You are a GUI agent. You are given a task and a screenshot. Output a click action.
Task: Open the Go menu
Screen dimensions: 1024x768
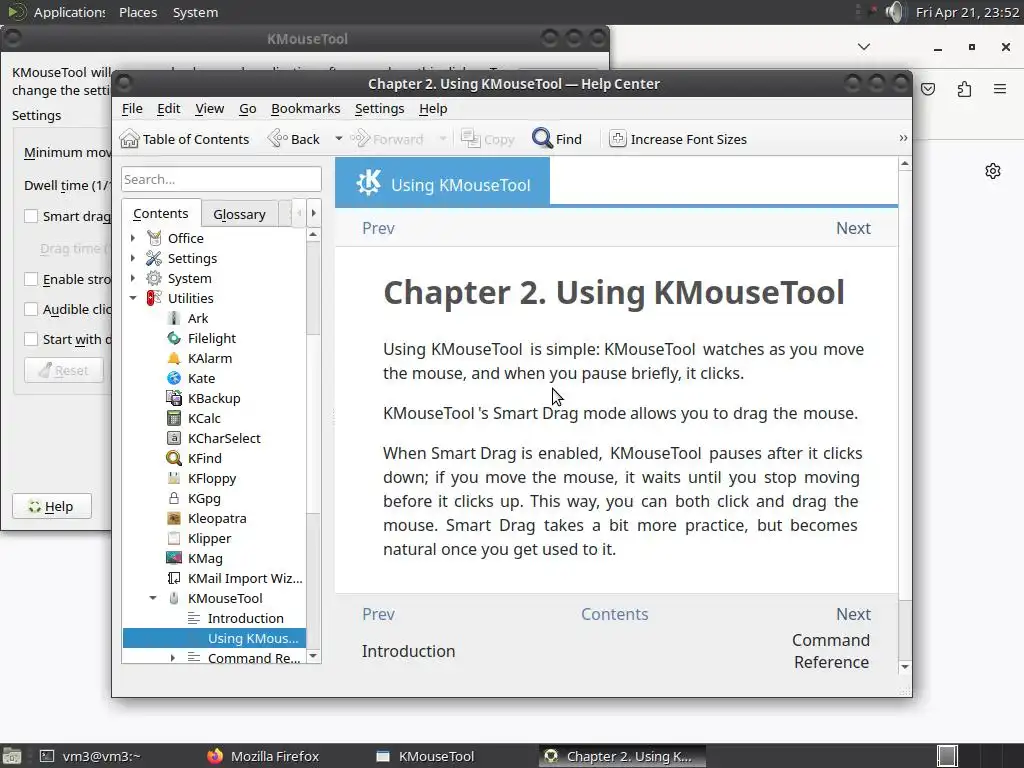point(248,108)
